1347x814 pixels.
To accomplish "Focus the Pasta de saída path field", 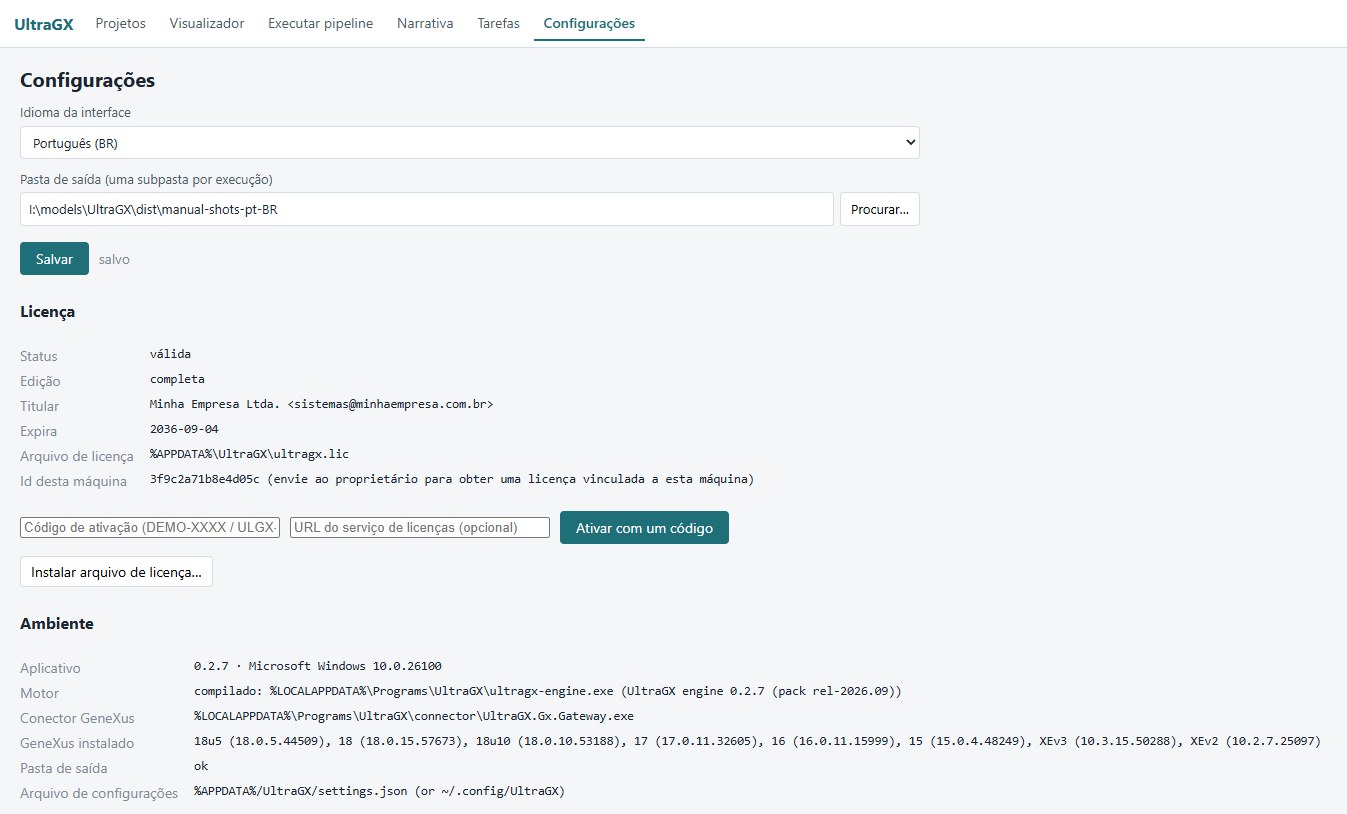I will point(427,209).
